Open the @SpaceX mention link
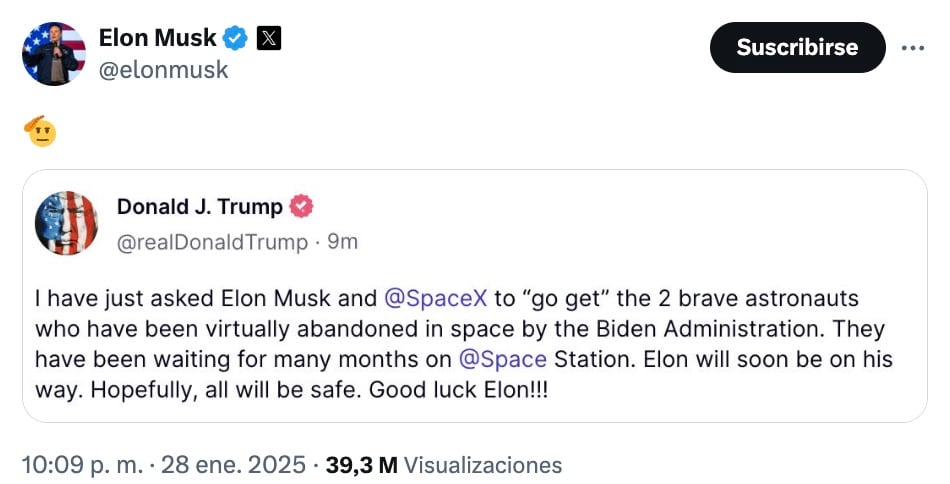 point(434,299)
